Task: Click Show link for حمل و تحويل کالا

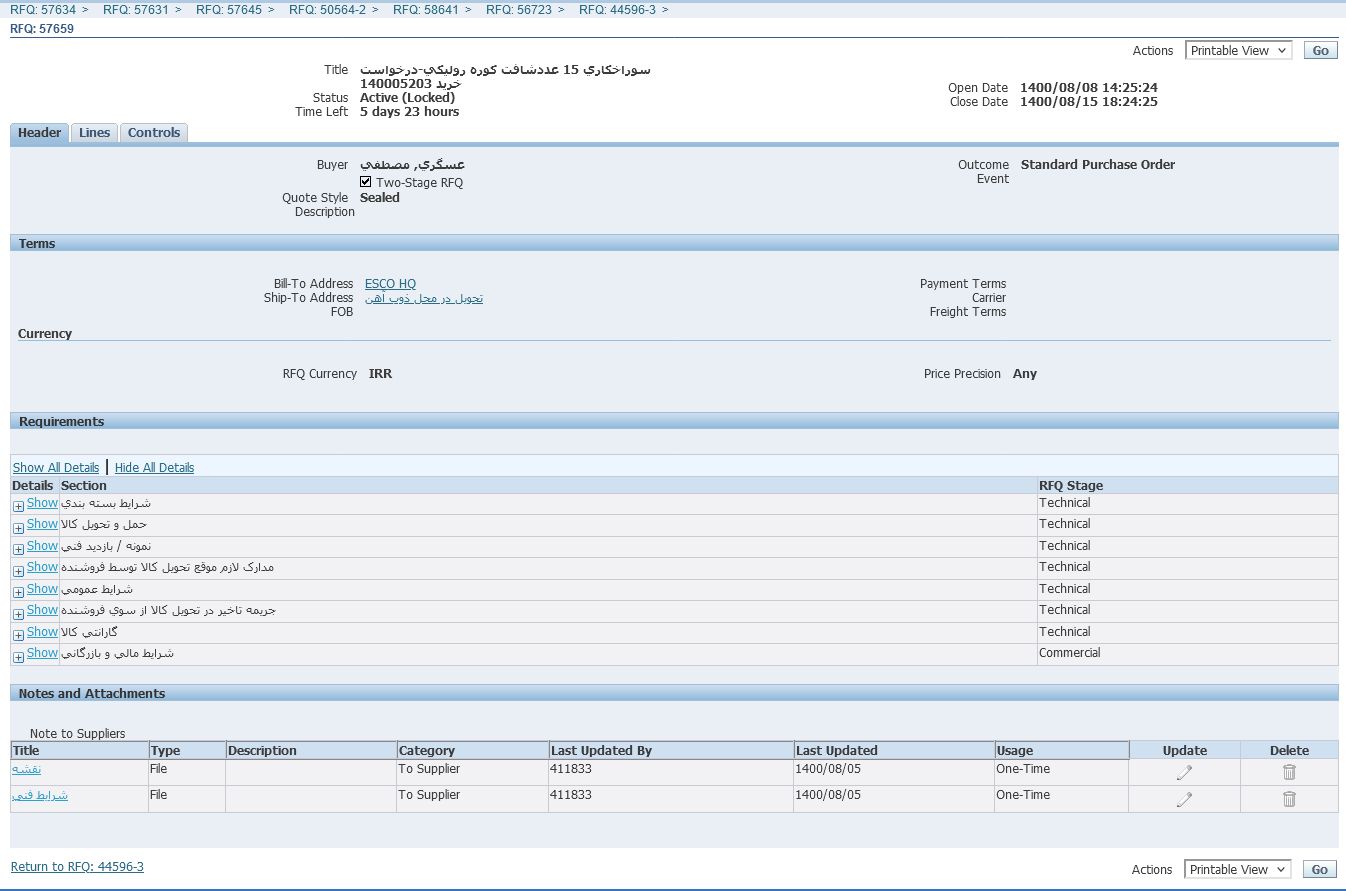Action: point(42,524)
